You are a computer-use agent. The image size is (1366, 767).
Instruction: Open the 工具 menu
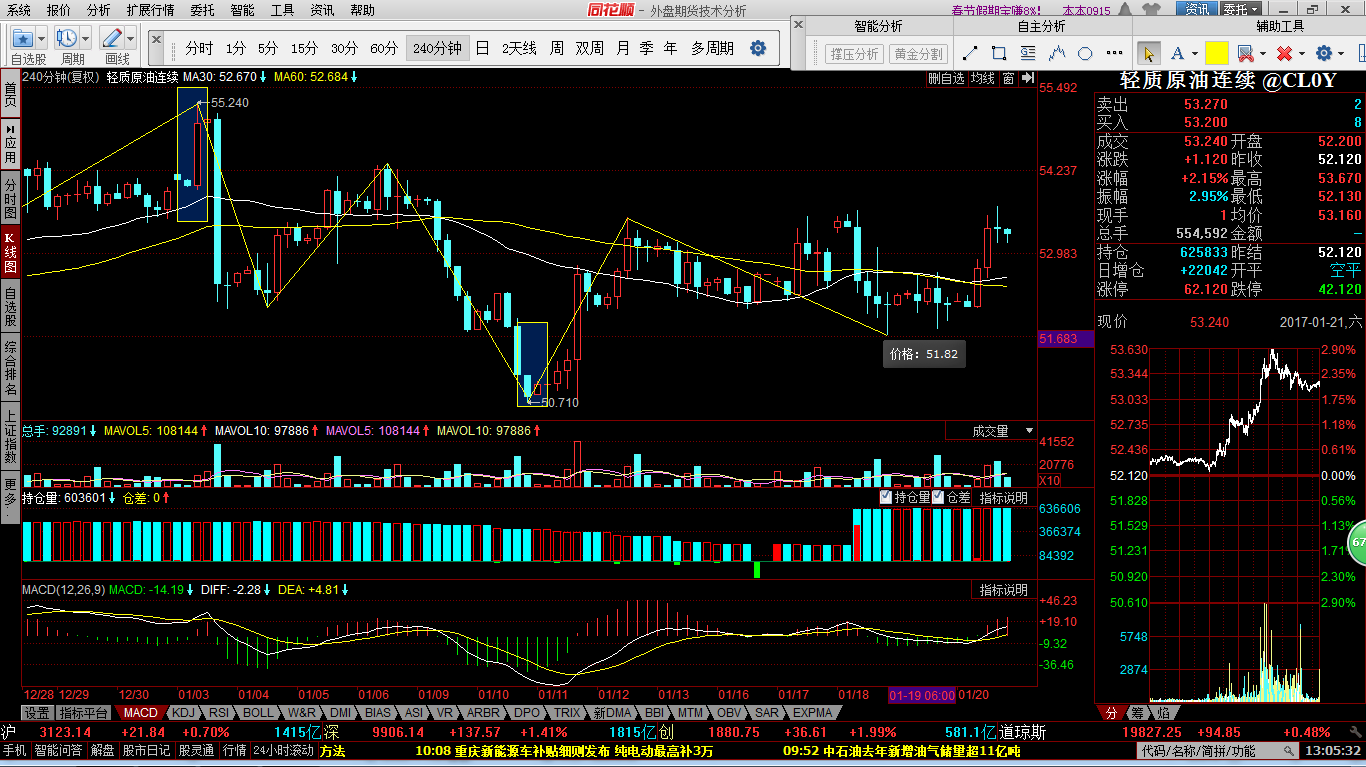pyautogui.click(x=283, y=10)
